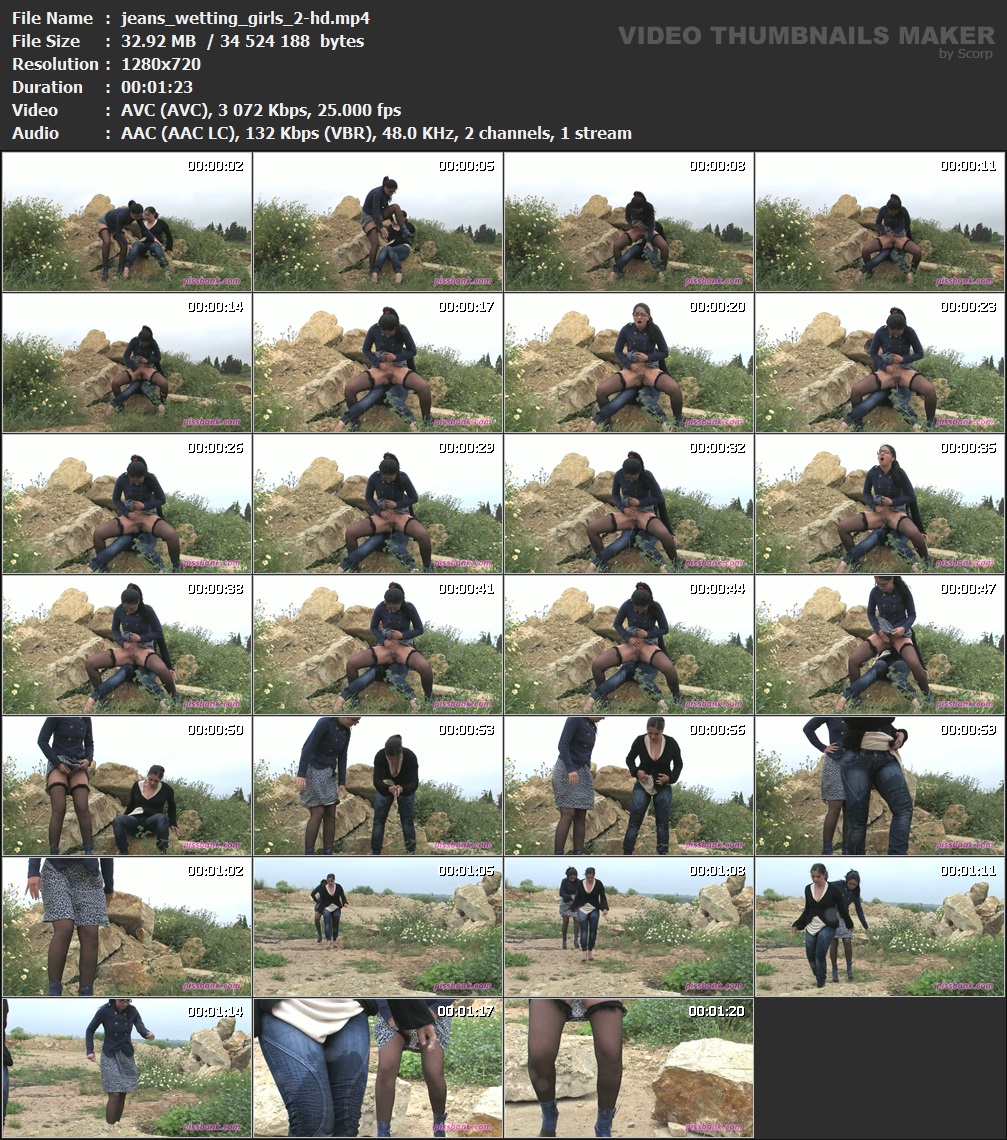Click the Duration value 00:01:23
Viewport: 1007px width, 1140px height.
157,87
